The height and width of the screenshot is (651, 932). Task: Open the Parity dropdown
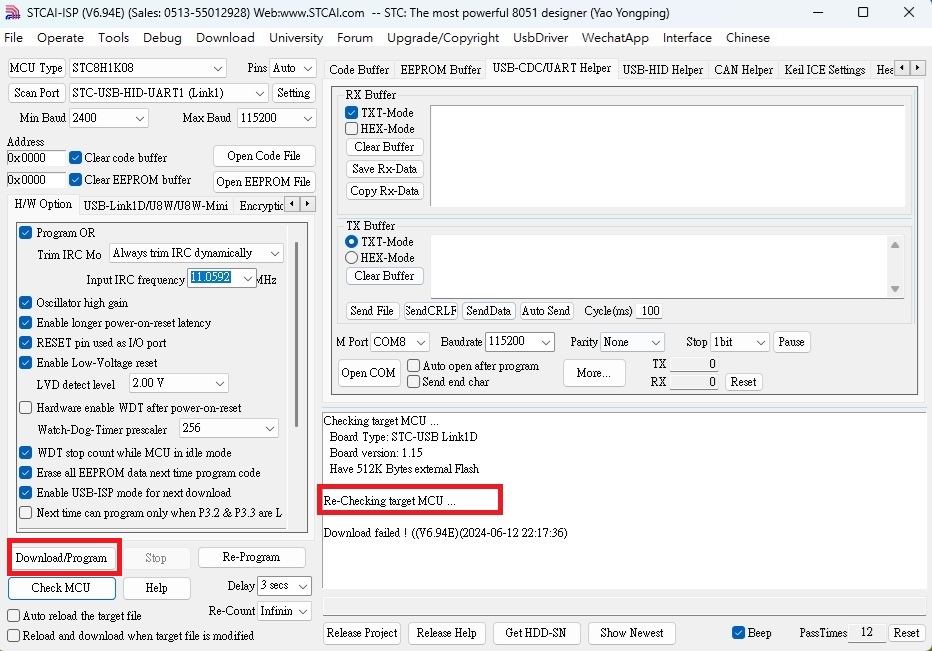pos(632,342)
